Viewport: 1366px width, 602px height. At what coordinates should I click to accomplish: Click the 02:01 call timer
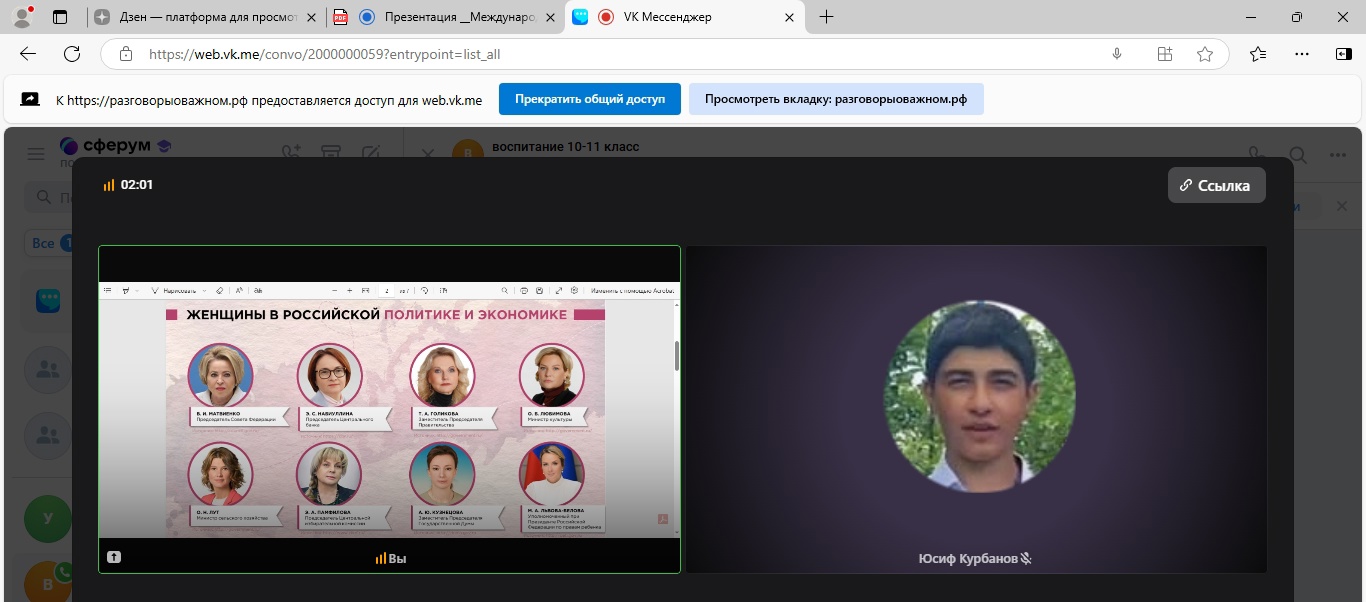pos(137,185)
